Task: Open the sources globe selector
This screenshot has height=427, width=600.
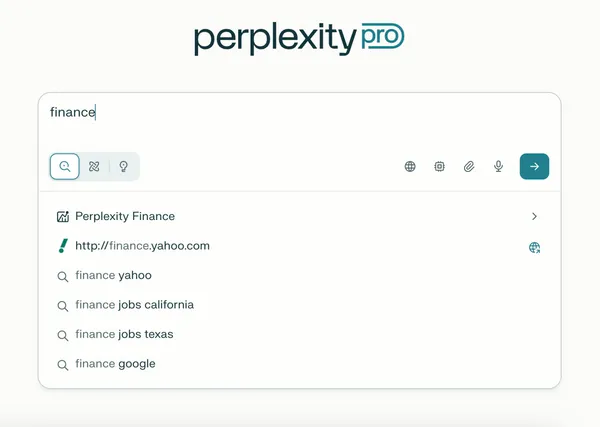Action: 410,167
